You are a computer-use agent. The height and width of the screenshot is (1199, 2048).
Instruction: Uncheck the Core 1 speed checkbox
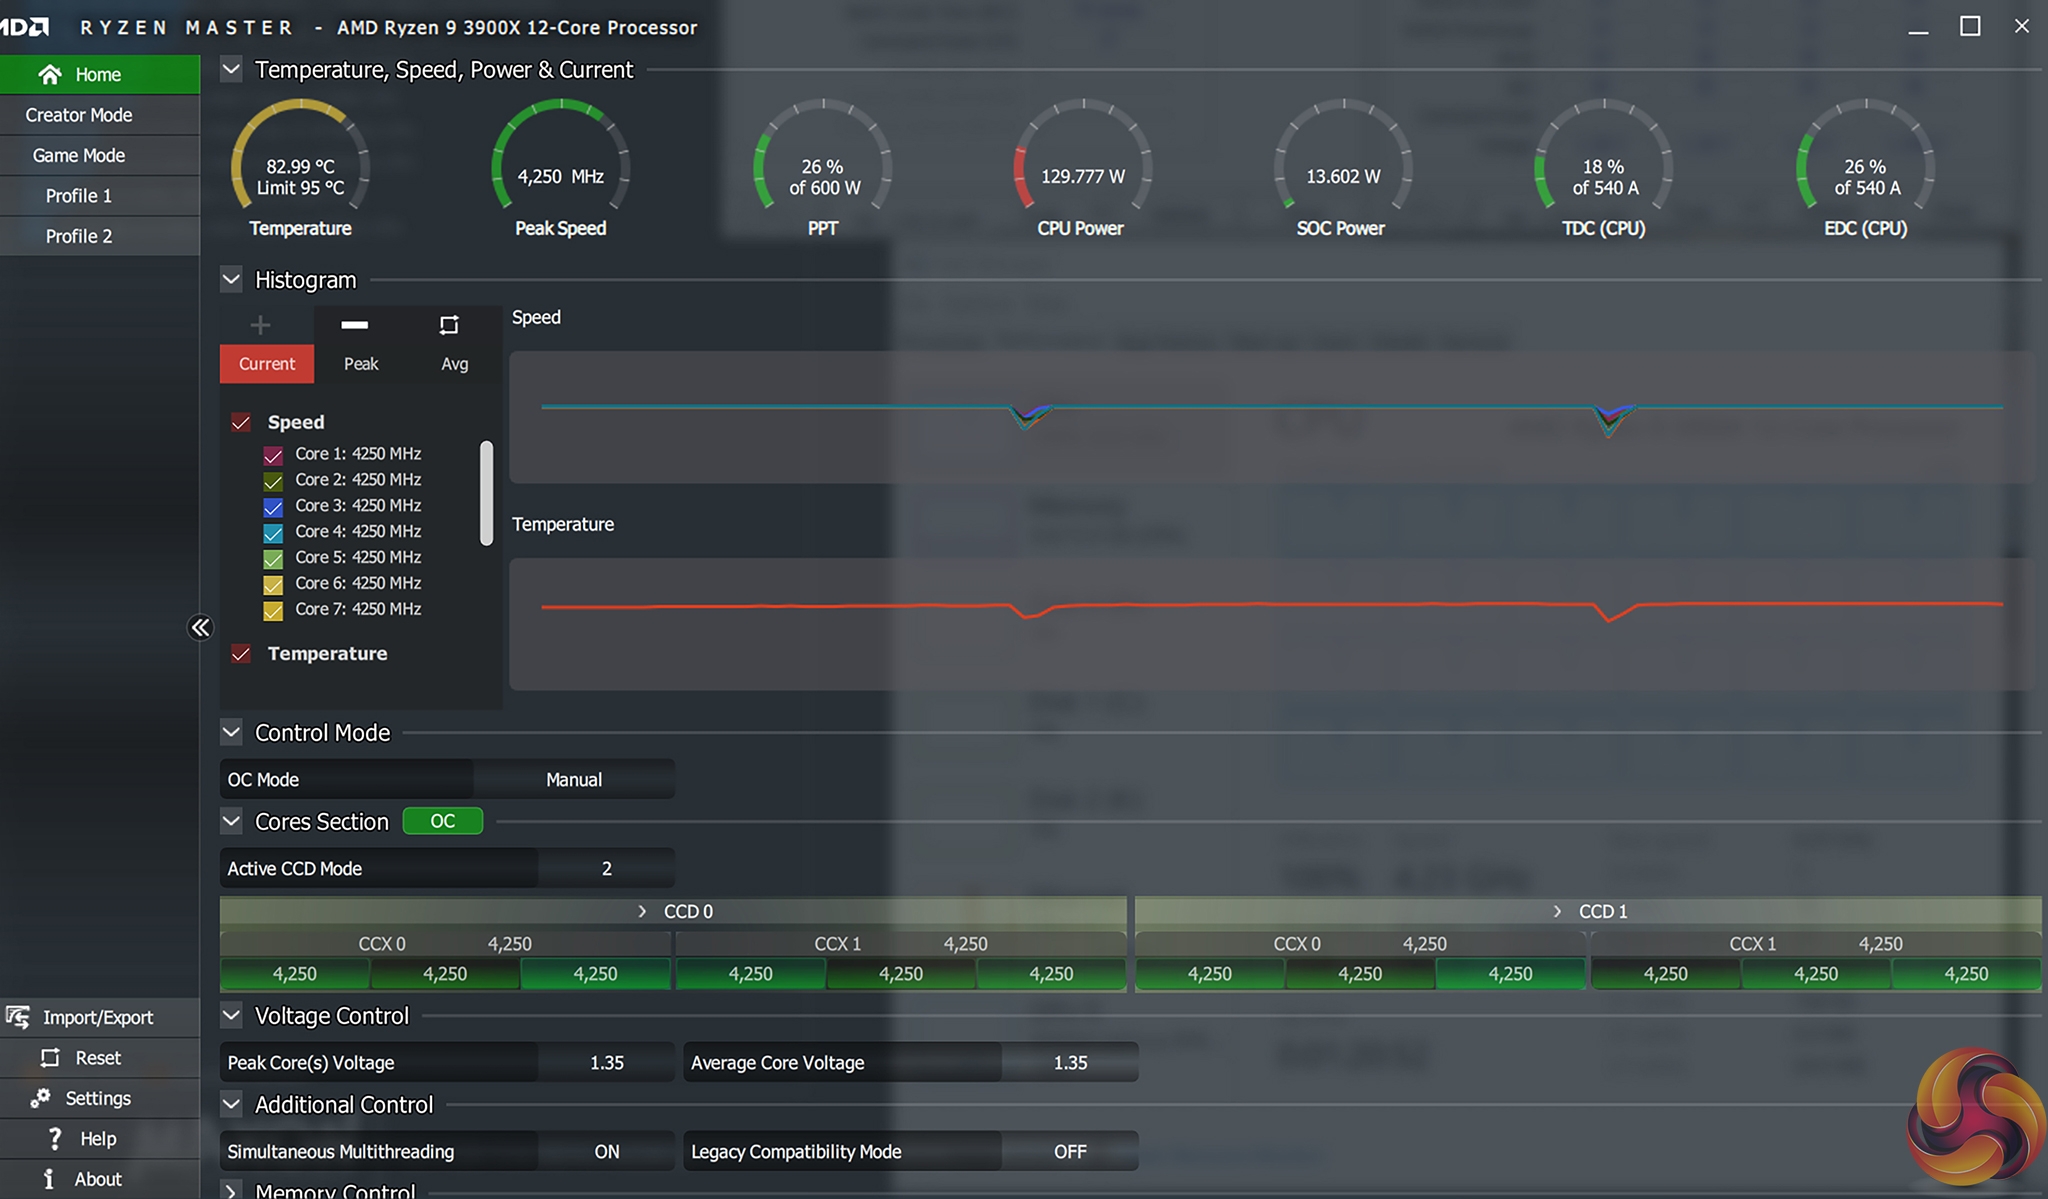point(273,455)
